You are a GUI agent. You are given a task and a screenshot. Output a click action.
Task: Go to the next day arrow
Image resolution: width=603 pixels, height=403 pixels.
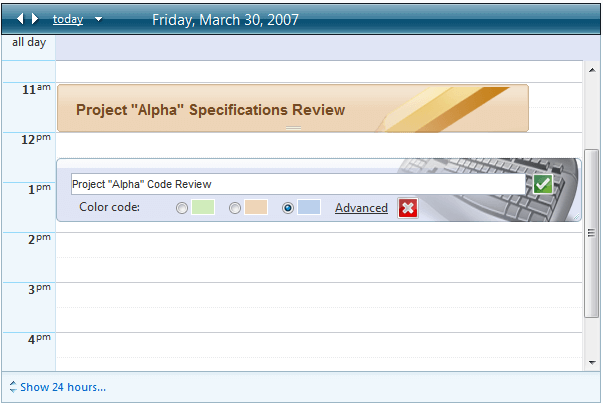click(36, 19)
